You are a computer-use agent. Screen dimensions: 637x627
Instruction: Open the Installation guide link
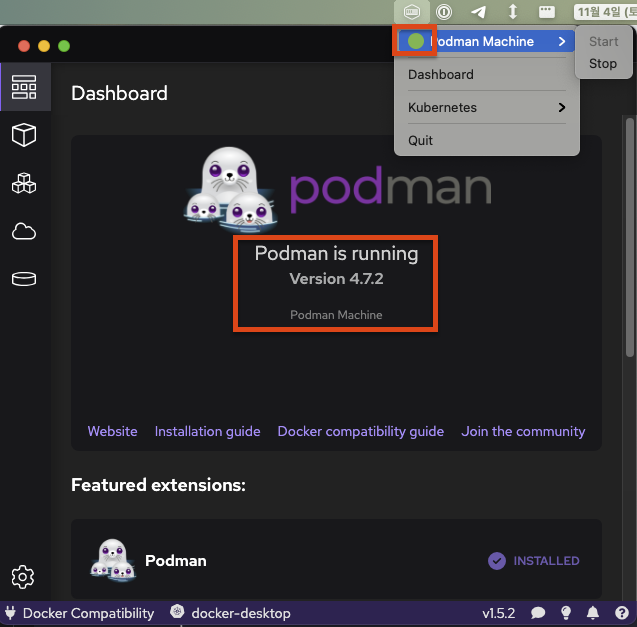point(207,431)
